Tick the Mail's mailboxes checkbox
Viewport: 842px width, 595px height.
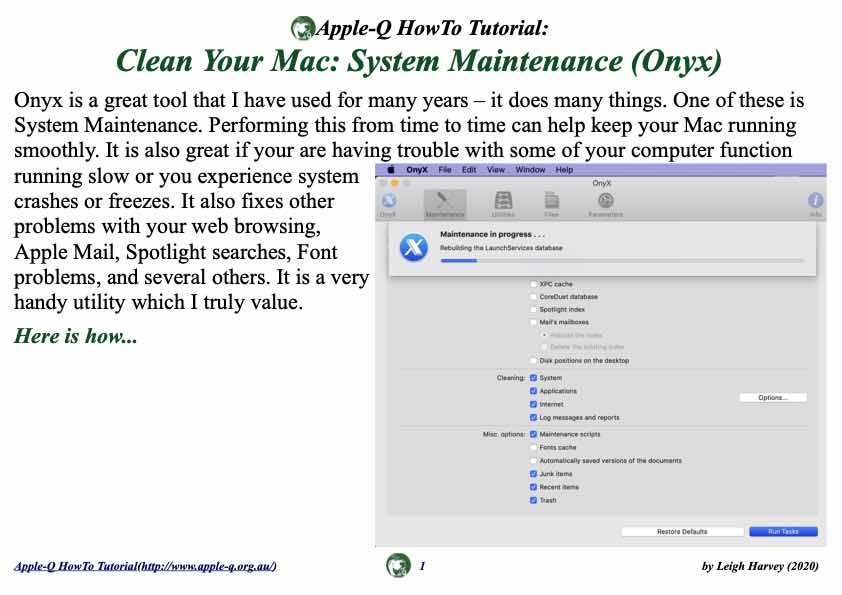click(x=533, y=323)
